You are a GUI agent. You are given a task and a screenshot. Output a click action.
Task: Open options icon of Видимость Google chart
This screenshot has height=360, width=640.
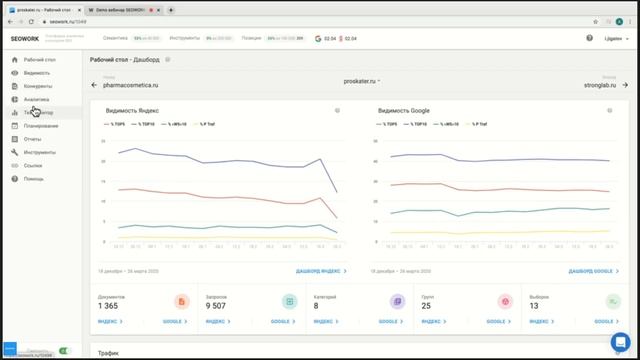(609, 111)
